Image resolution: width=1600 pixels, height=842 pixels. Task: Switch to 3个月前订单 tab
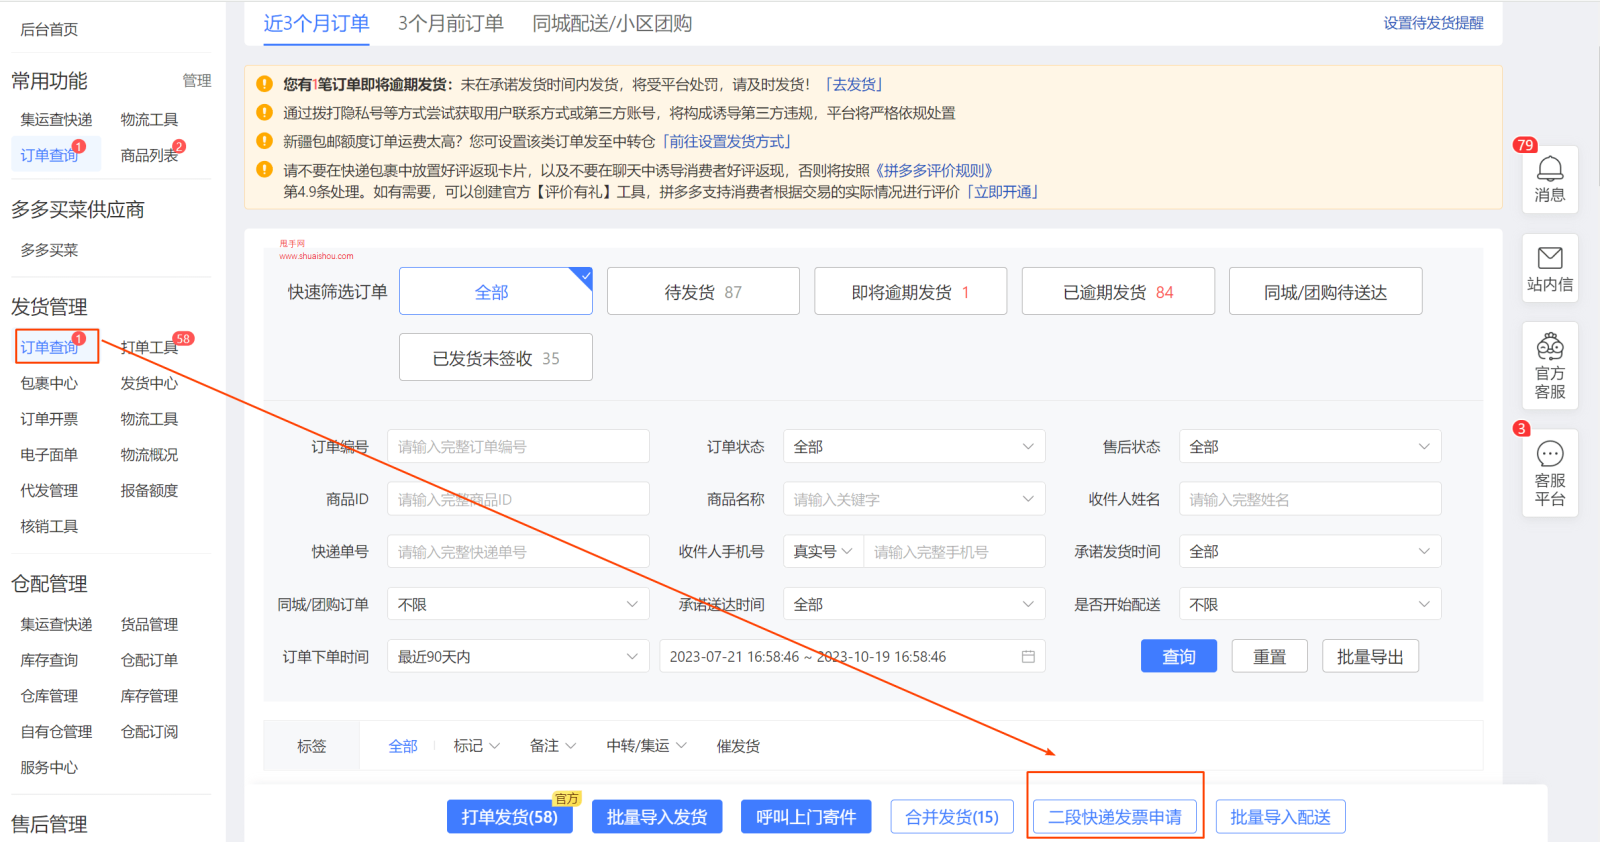(x=451, y=23)
